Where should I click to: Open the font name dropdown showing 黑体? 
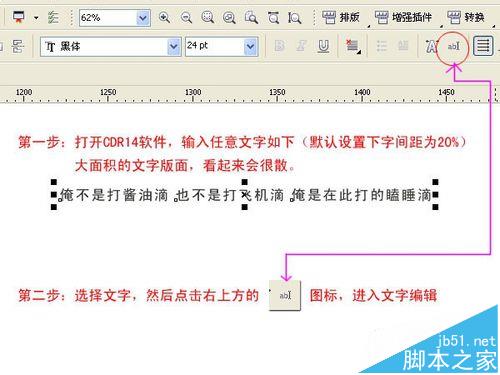[174, 47]
